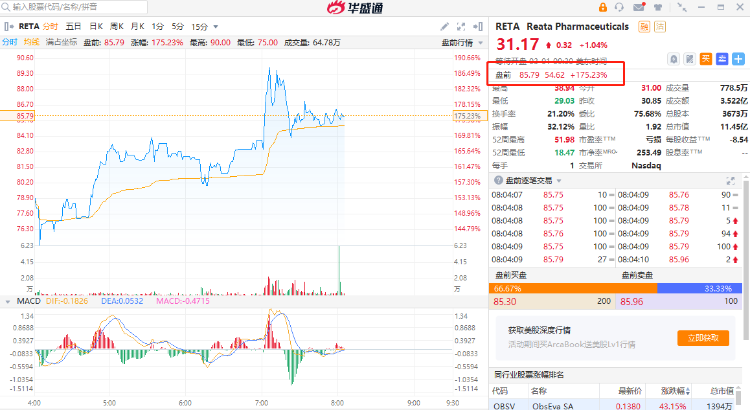This screenshot has height=410, width=750.
Task: Select the 月K chart tab
Action: 137,26
